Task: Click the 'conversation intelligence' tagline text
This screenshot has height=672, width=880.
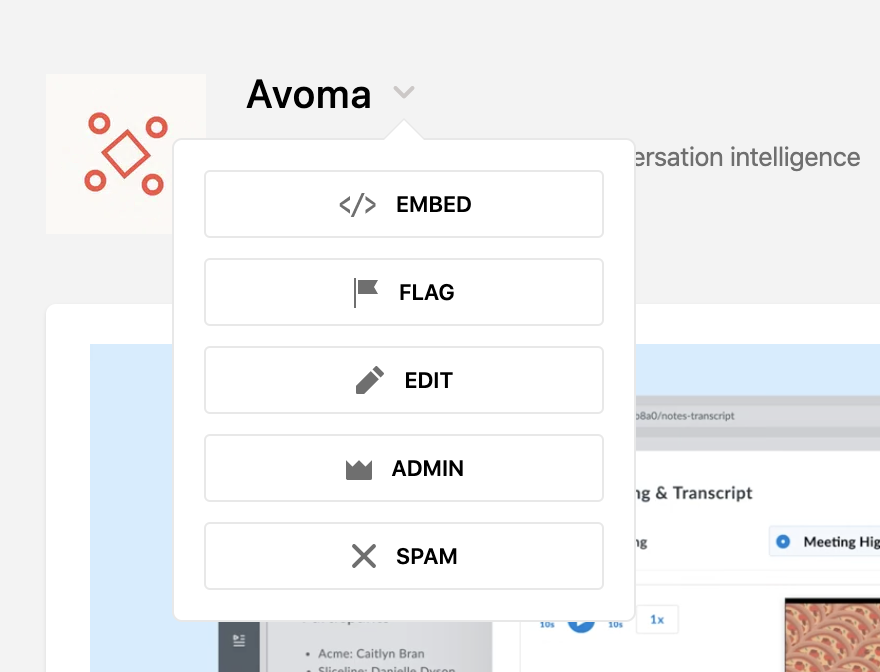Action: (748, 157)
